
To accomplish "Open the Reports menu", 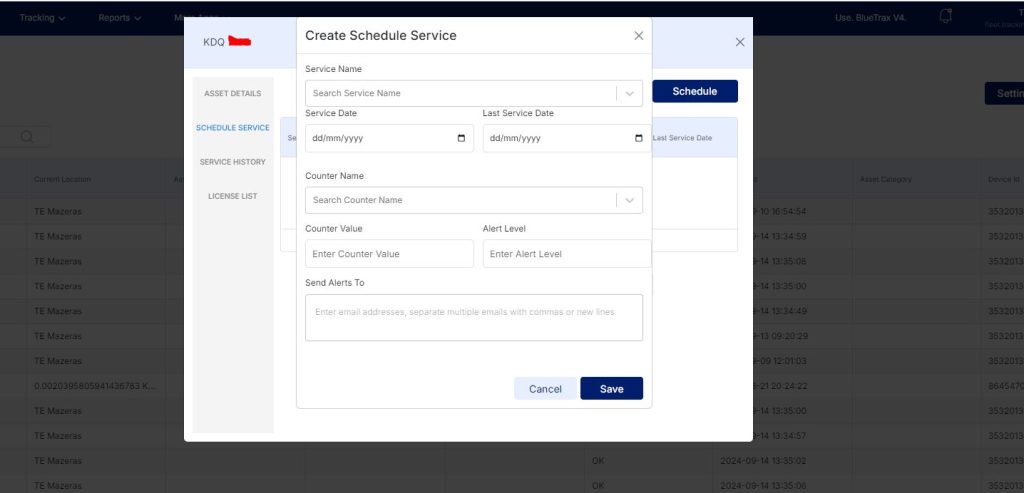I will pyautogui.click(x=119, y=18).
